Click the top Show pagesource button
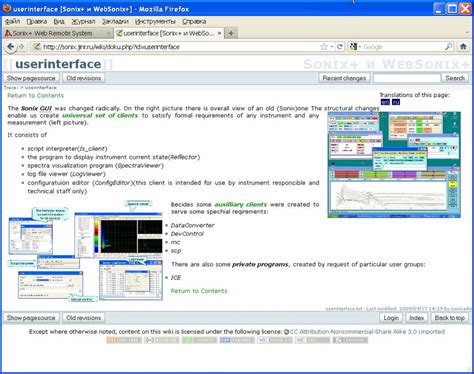This screenshot has height=374, width=474. (x=31, y=78)
